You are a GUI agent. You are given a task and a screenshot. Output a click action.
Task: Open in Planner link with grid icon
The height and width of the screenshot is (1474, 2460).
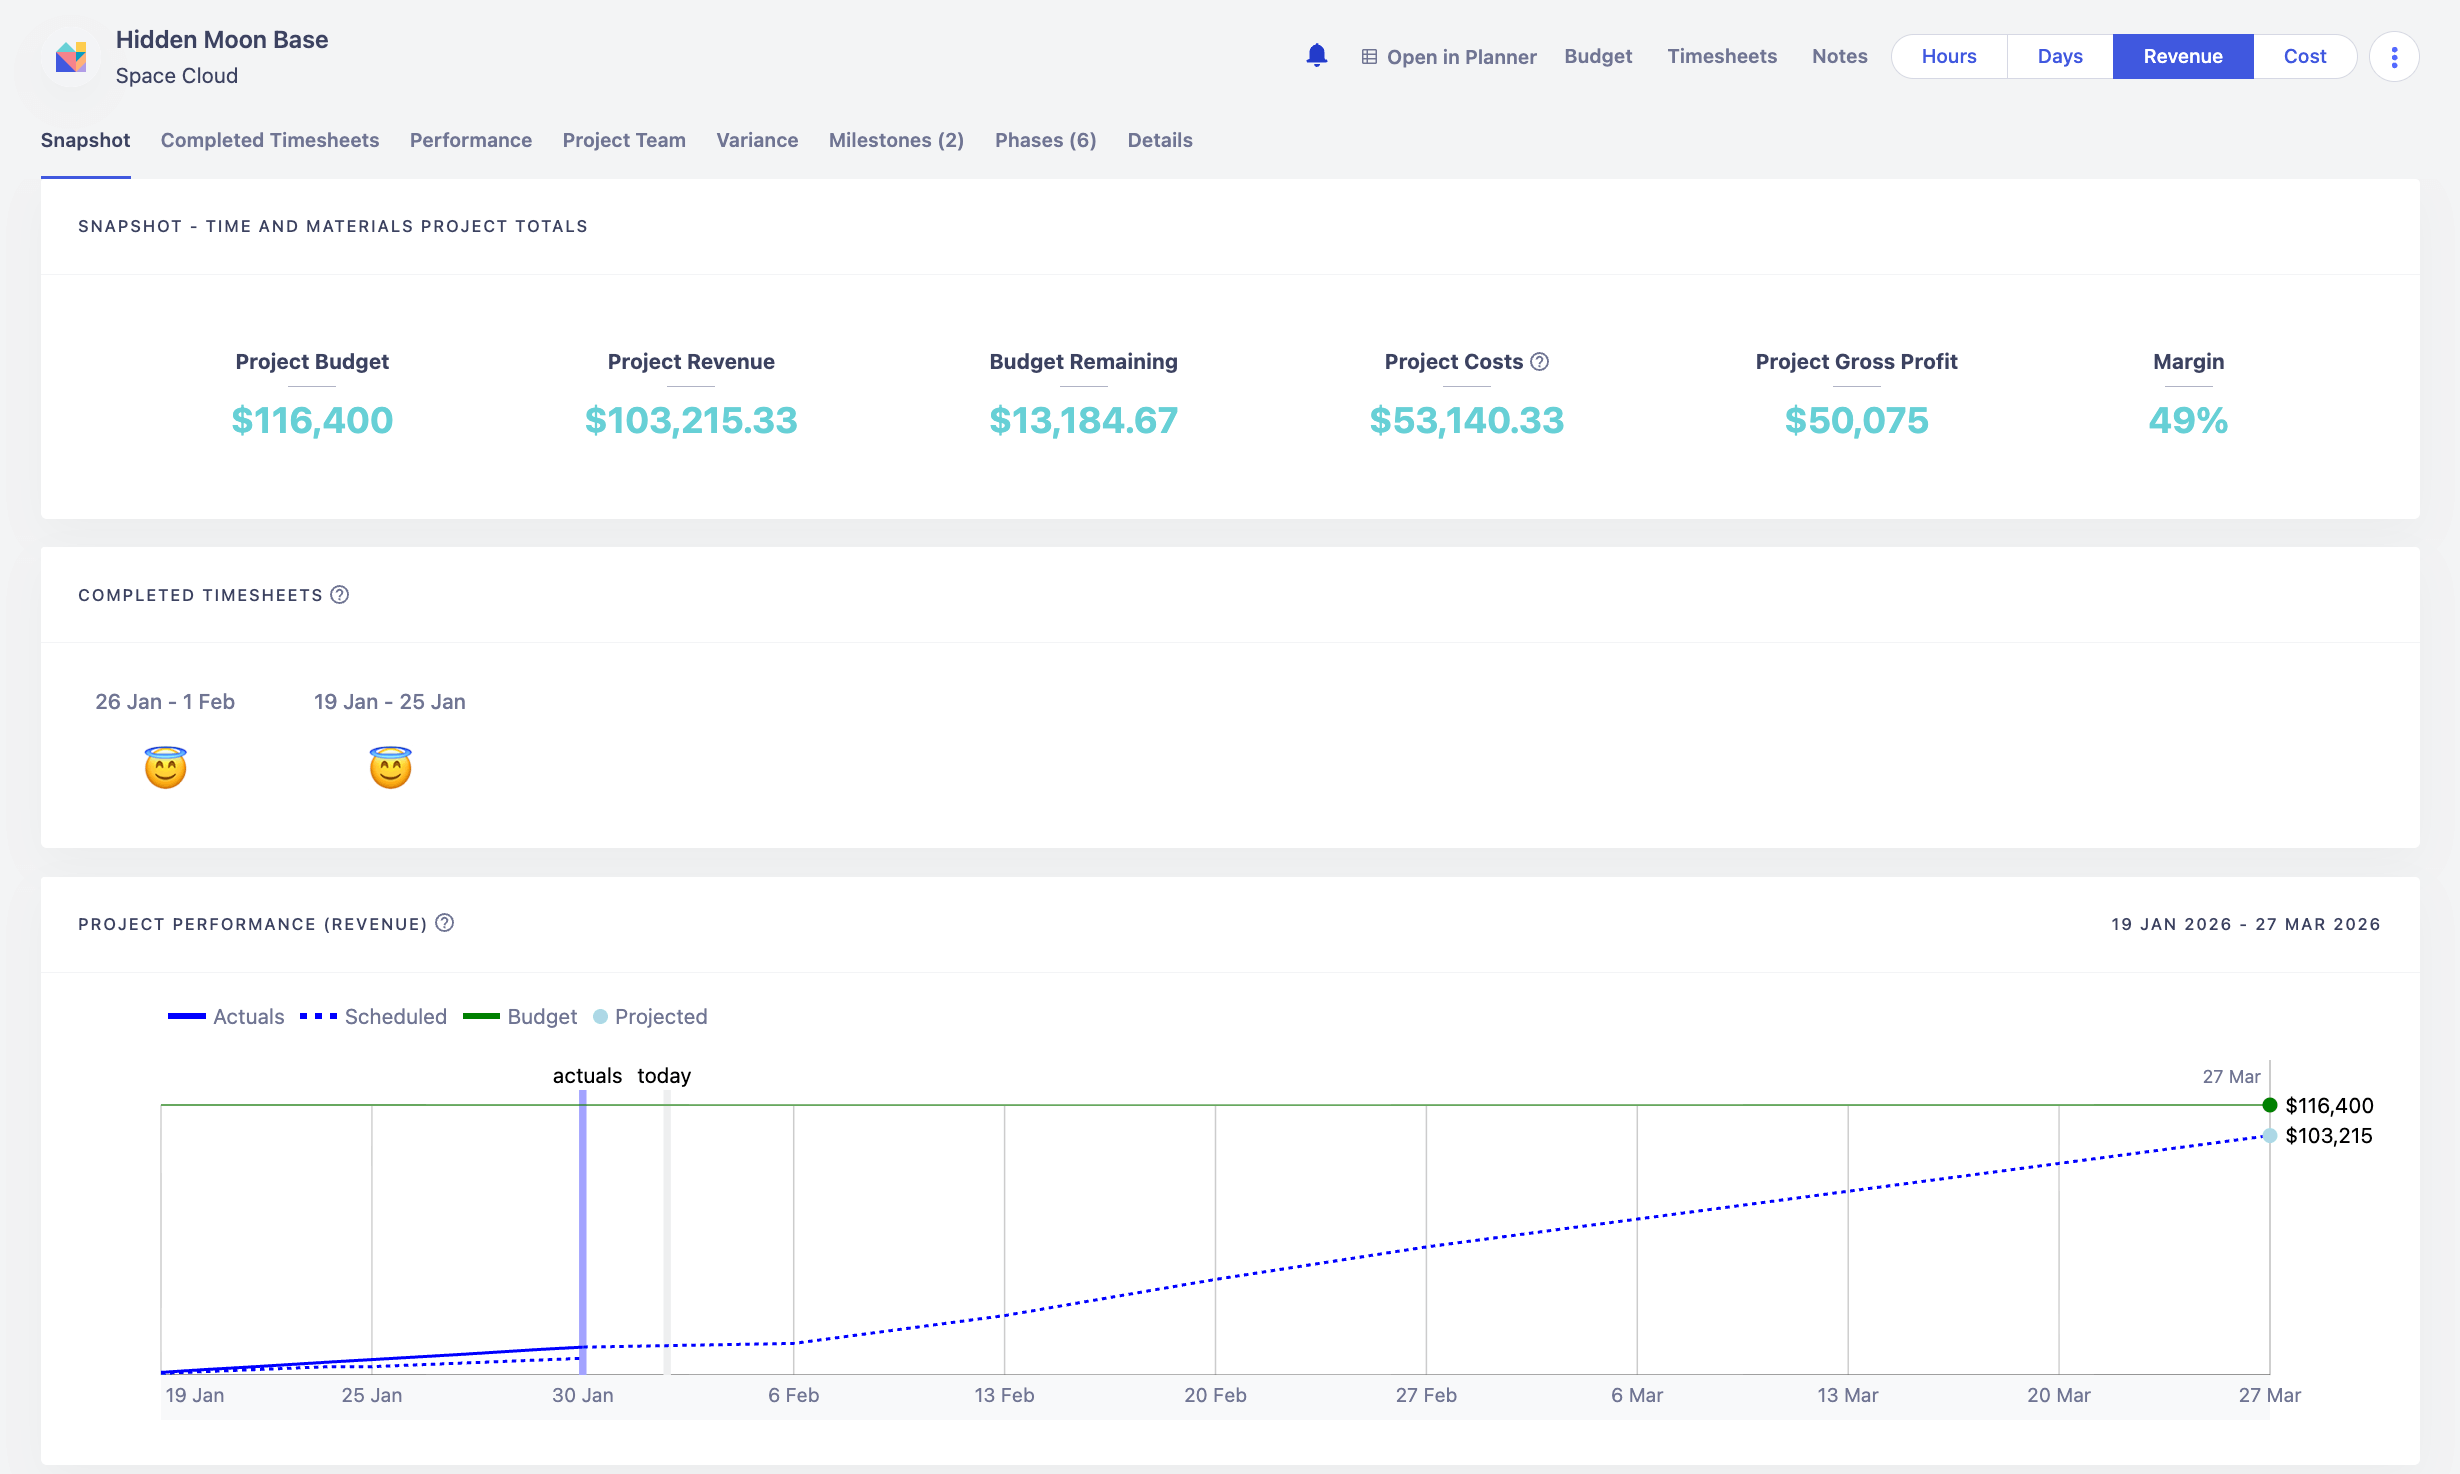tap(1448, 57)
